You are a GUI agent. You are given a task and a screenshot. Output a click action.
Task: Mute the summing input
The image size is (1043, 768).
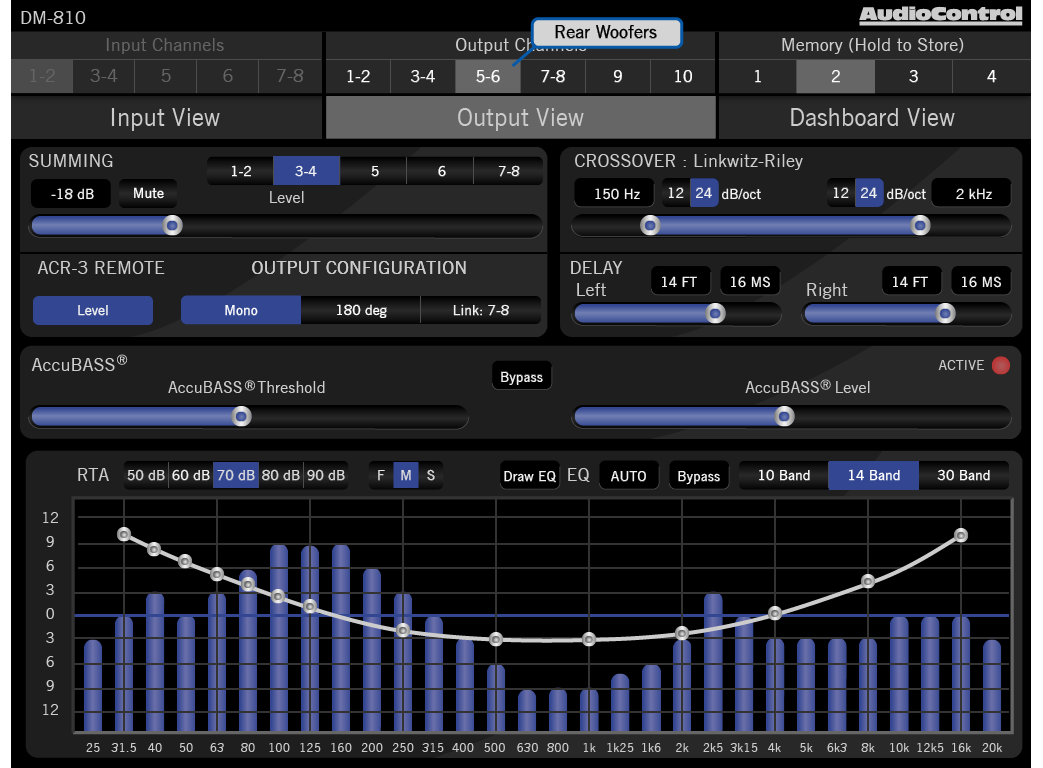[148, 194]
